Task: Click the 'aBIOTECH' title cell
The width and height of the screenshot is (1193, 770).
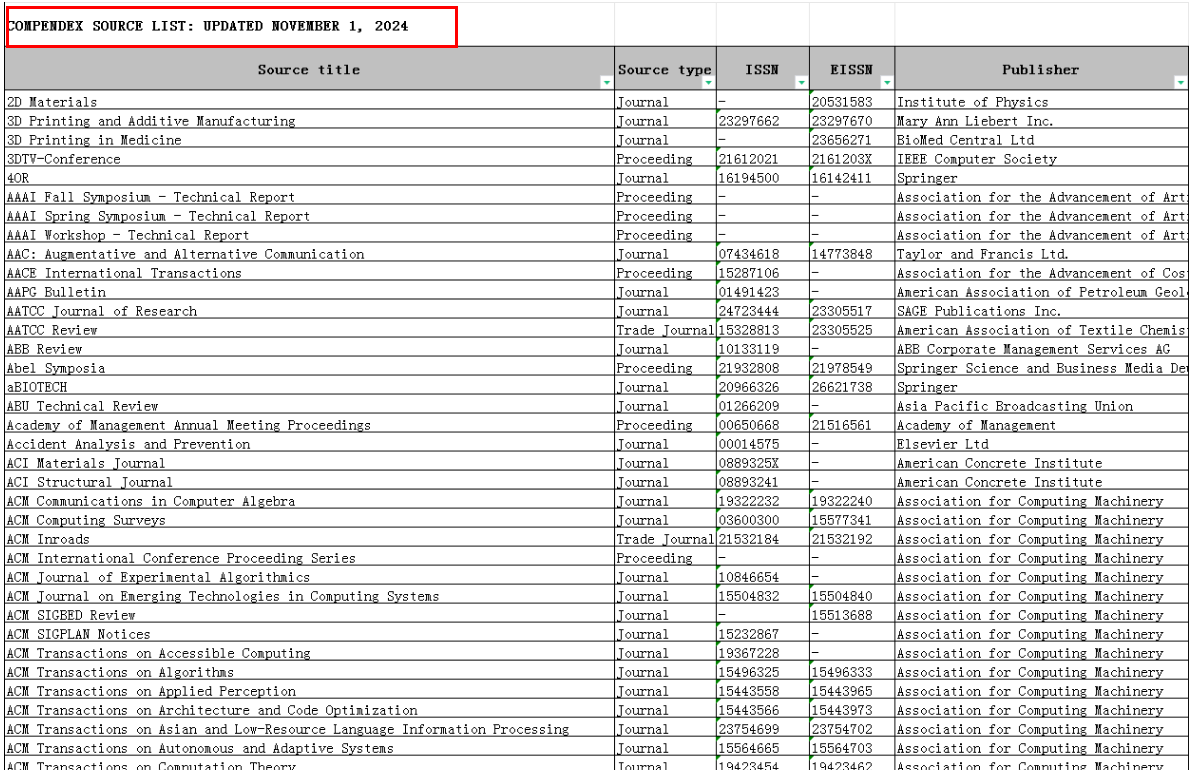Action: pyautogui.click(x=310, y=387)
